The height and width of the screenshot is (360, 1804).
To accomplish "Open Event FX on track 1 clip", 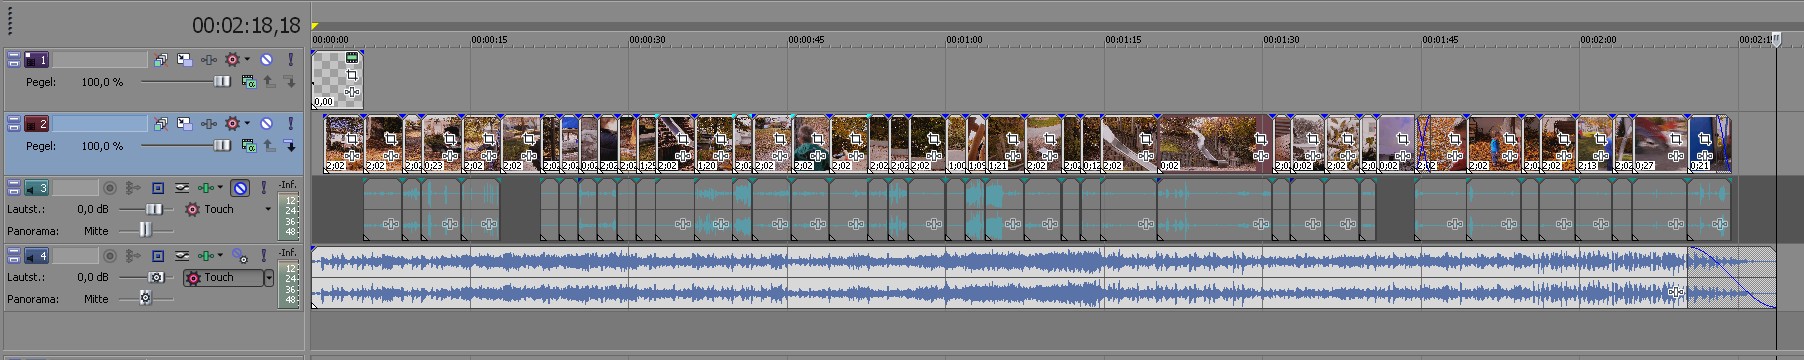I will [x=352, y=92].
